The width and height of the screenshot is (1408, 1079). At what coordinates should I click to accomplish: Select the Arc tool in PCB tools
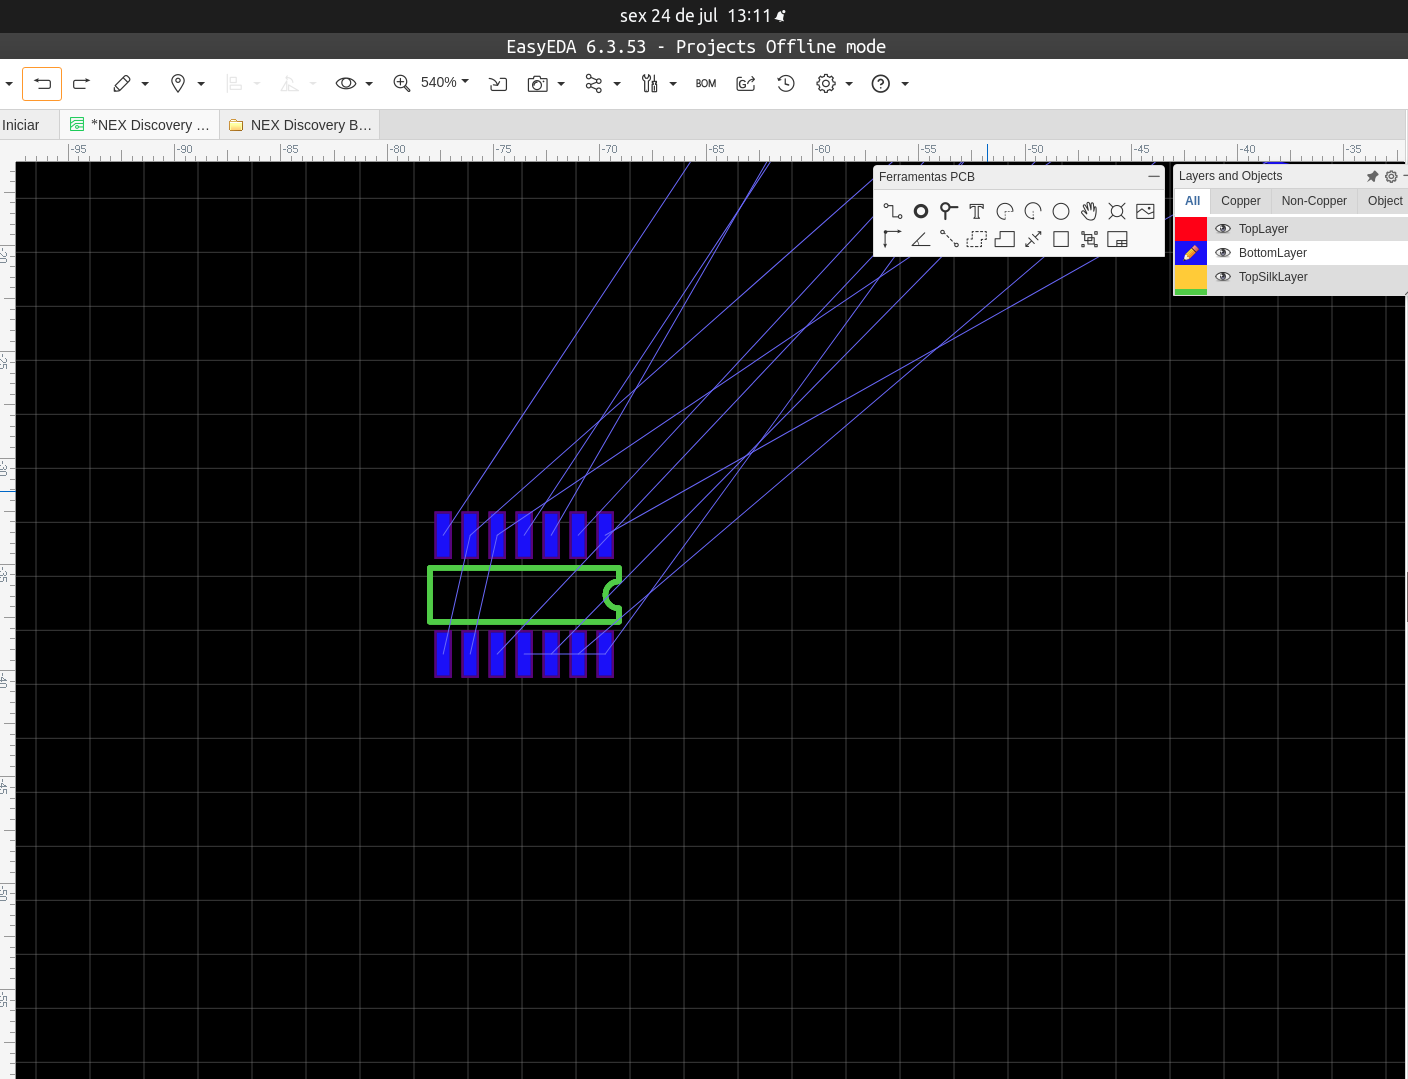[x=1005, y=211]
